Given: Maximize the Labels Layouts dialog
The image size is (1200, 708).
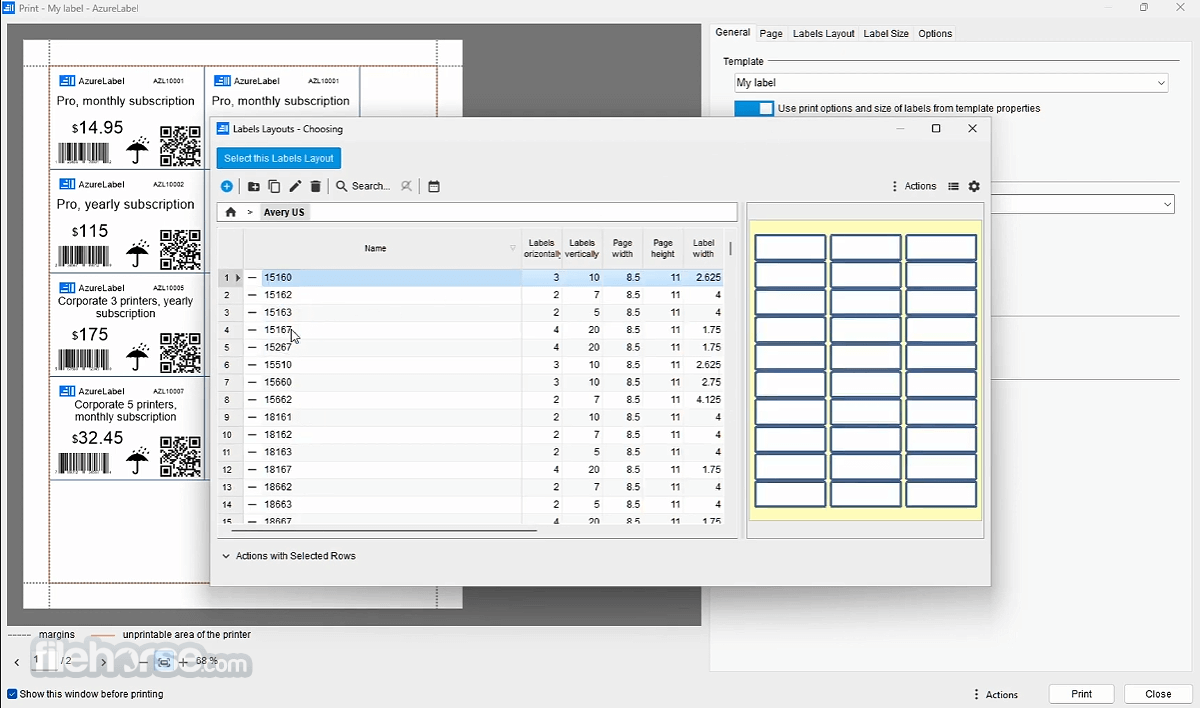Looking at the screenshot, I should click(x=936, y=128).
